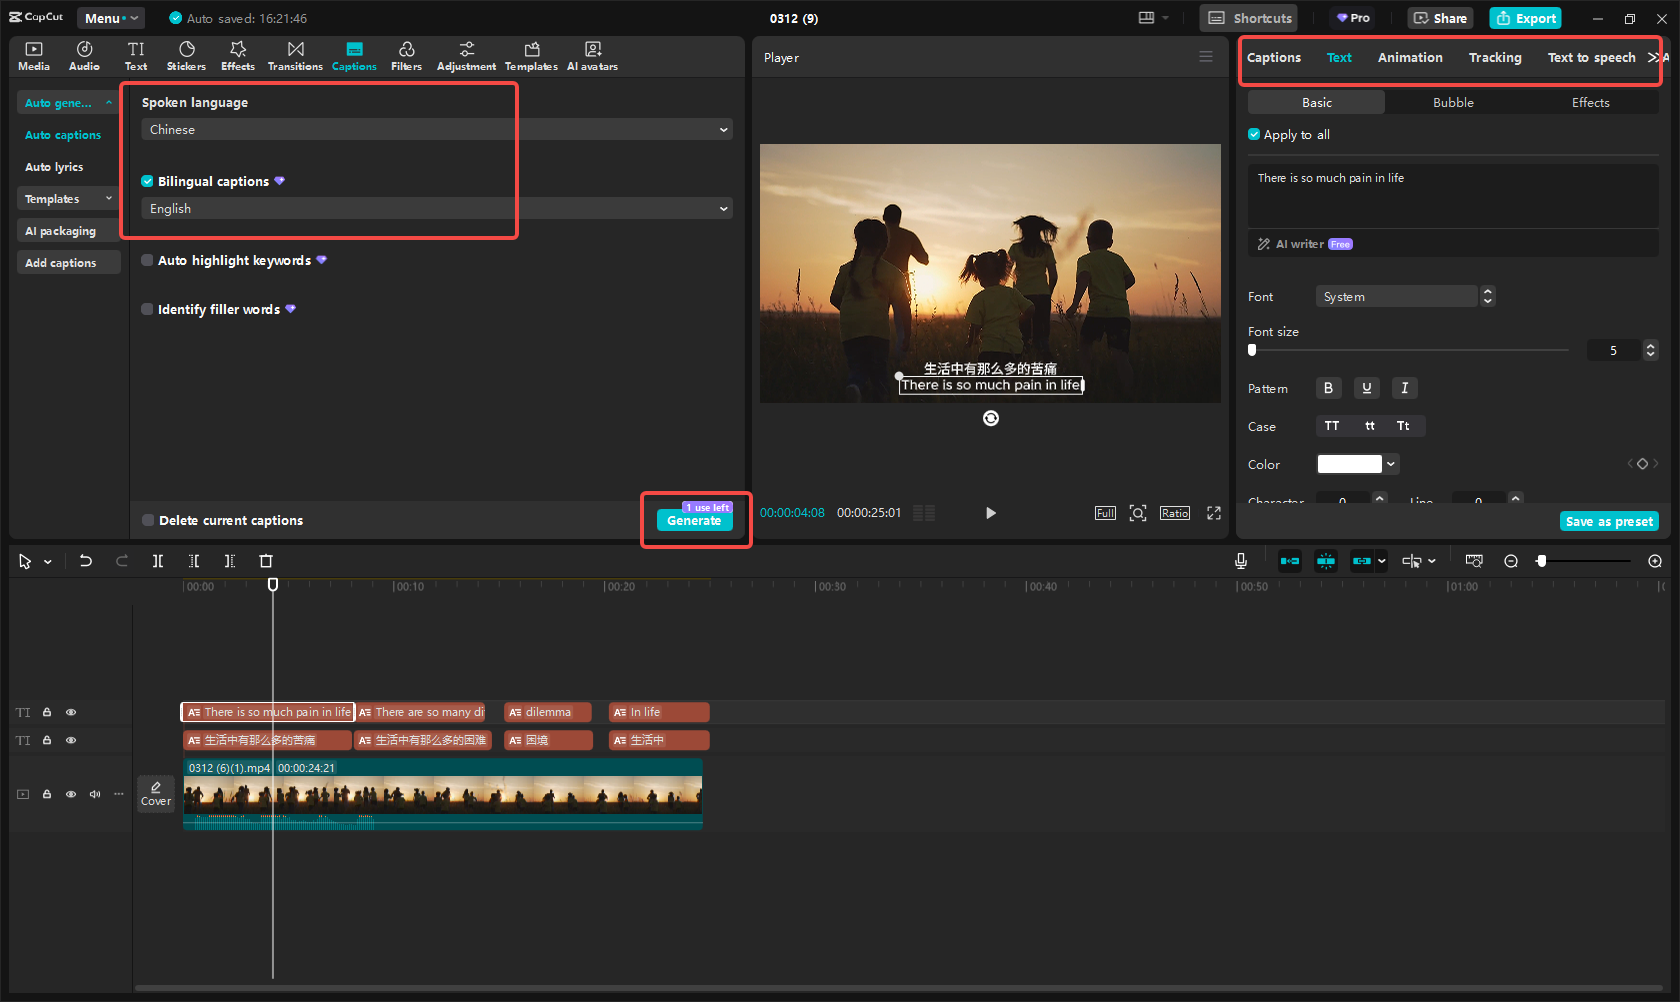Click the undo arrow in timeline toolbar

pyautogui.click(x=86, y=561)
